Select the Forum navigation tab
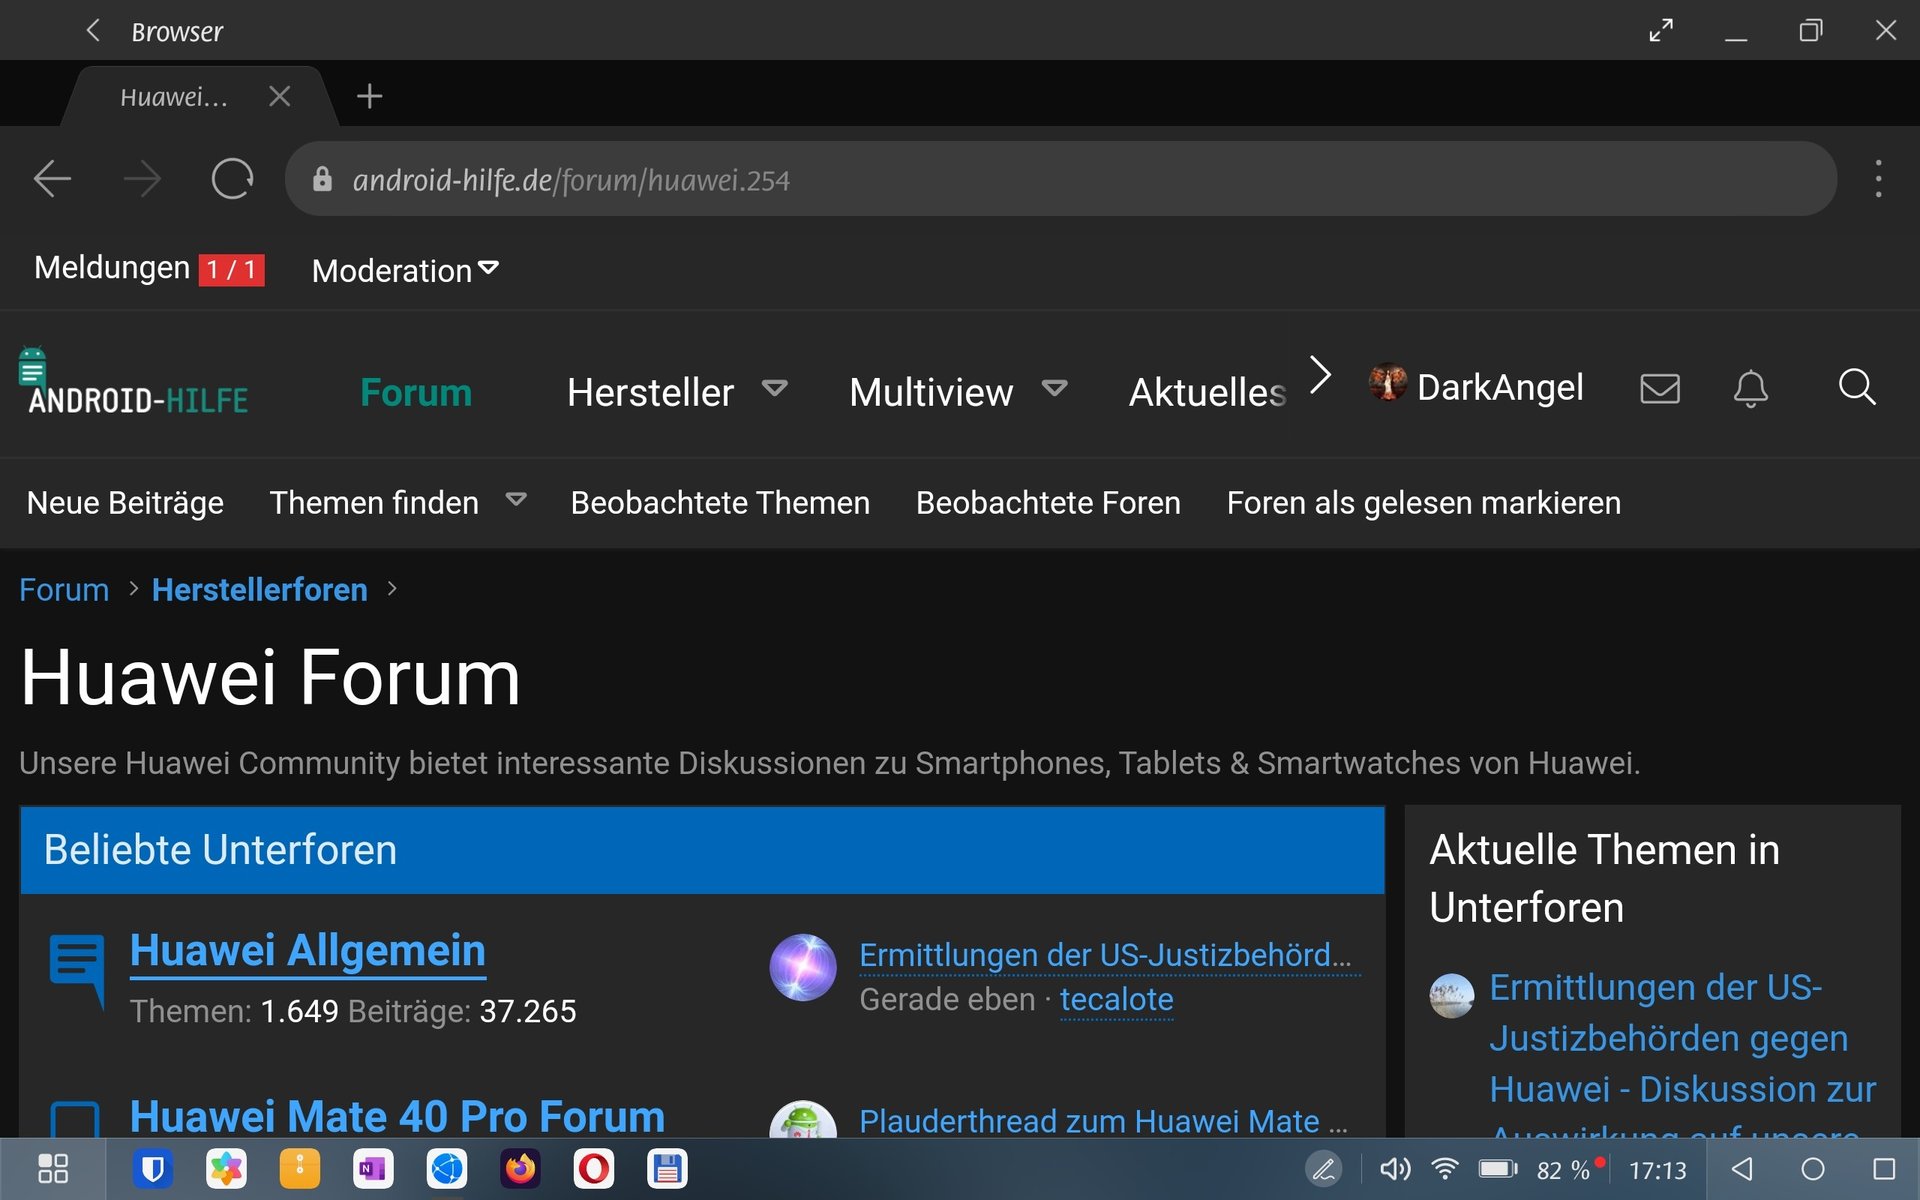The width and height of the screenshot is (1920, 1200). coord(416,392)
